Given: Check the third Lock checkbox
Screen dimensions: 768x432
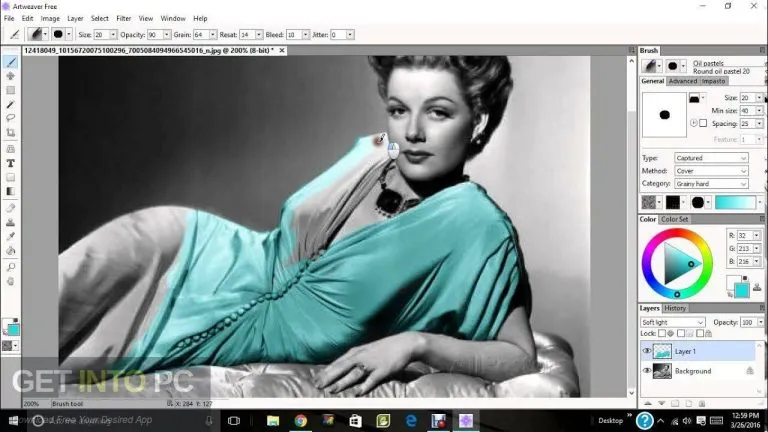Looking at the screenshot, I should (700, 334).
